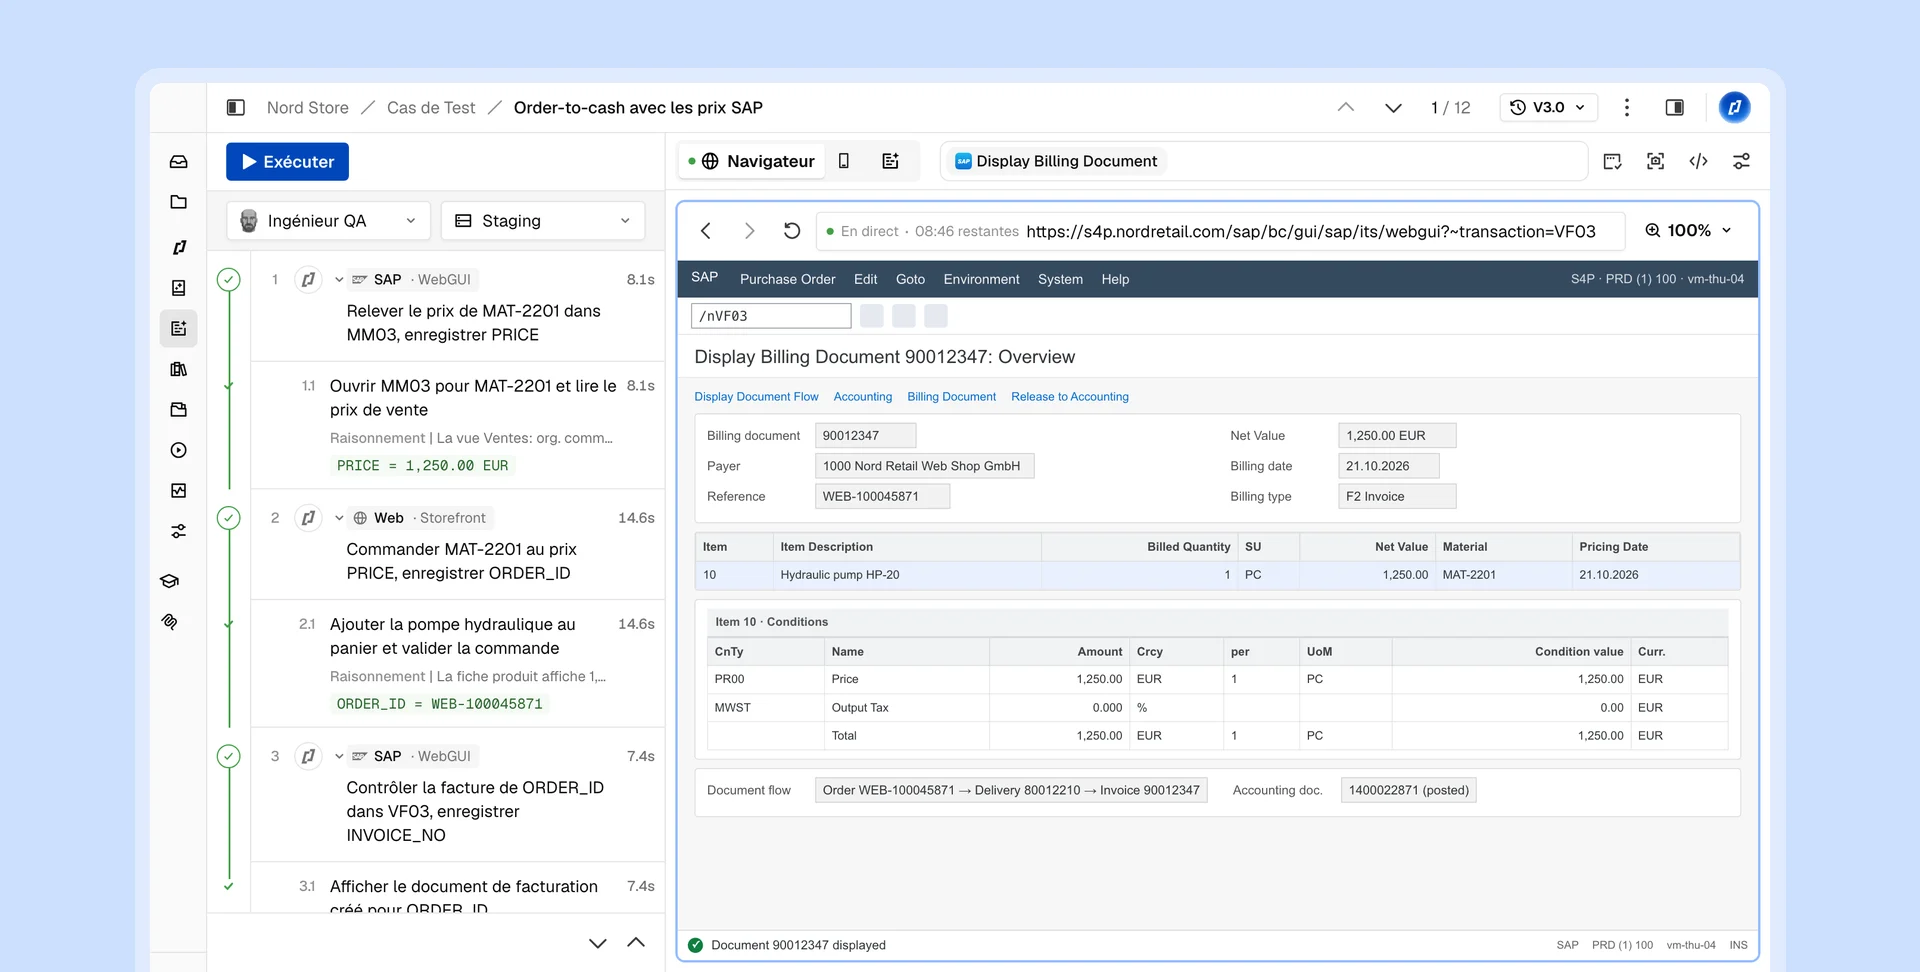Click the mobile device view icon

pos(844,161)
